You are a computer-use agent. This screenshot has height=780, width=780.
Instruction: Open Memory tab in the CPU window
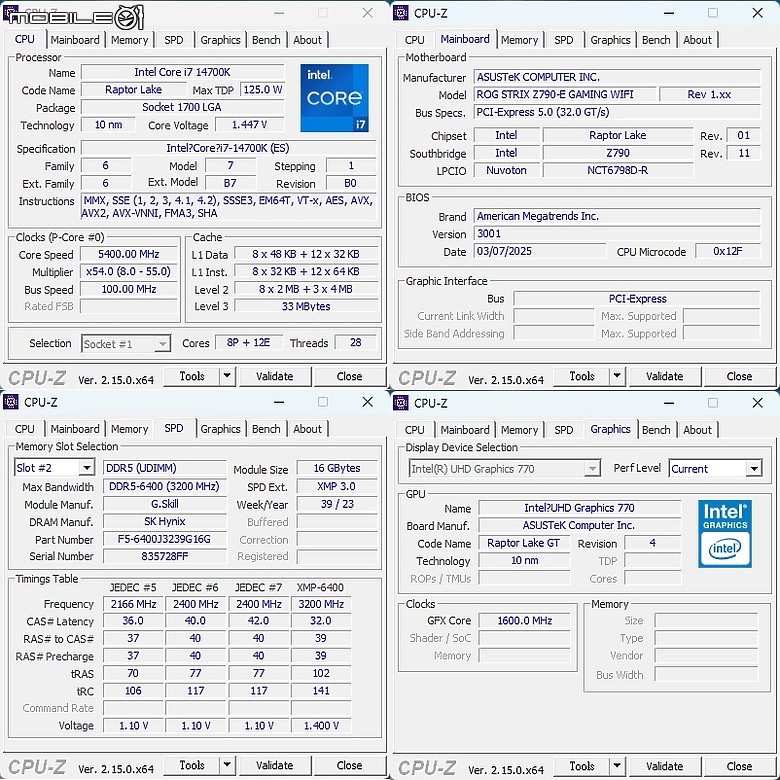129,40
